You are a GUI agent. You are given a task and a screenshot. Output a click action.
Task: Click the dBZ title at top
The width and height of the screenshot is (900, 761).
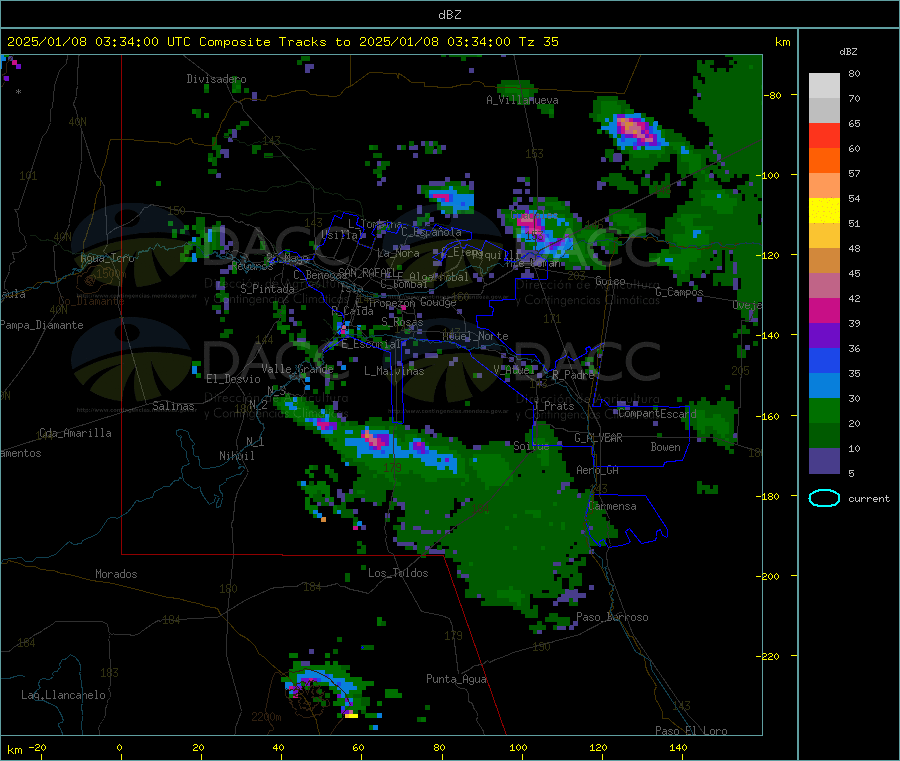coord(449,15)
